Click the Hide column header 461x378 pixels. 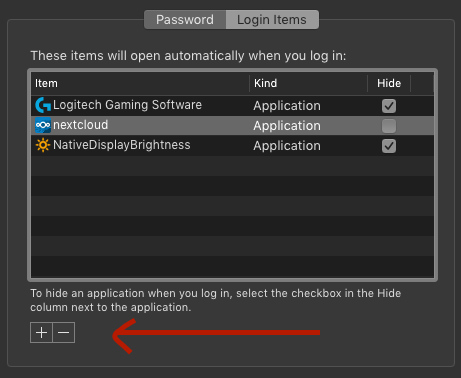[x=389, y=83]
